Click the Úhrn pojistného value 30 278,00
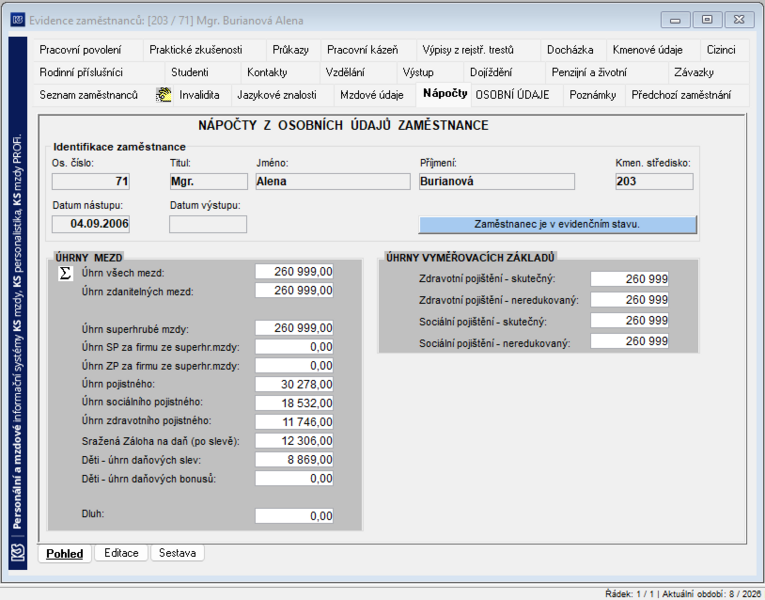This screenshot has height=600, width=765. coord(294,384)
